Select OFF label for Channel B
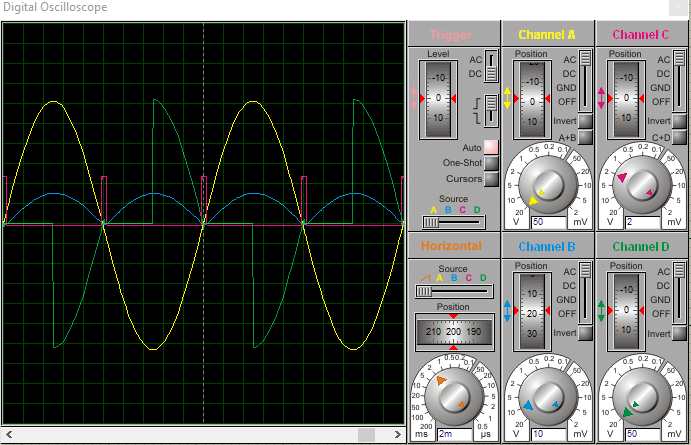Image resolution: width=691 pixels, height=445 pixels. click(567, 314)
